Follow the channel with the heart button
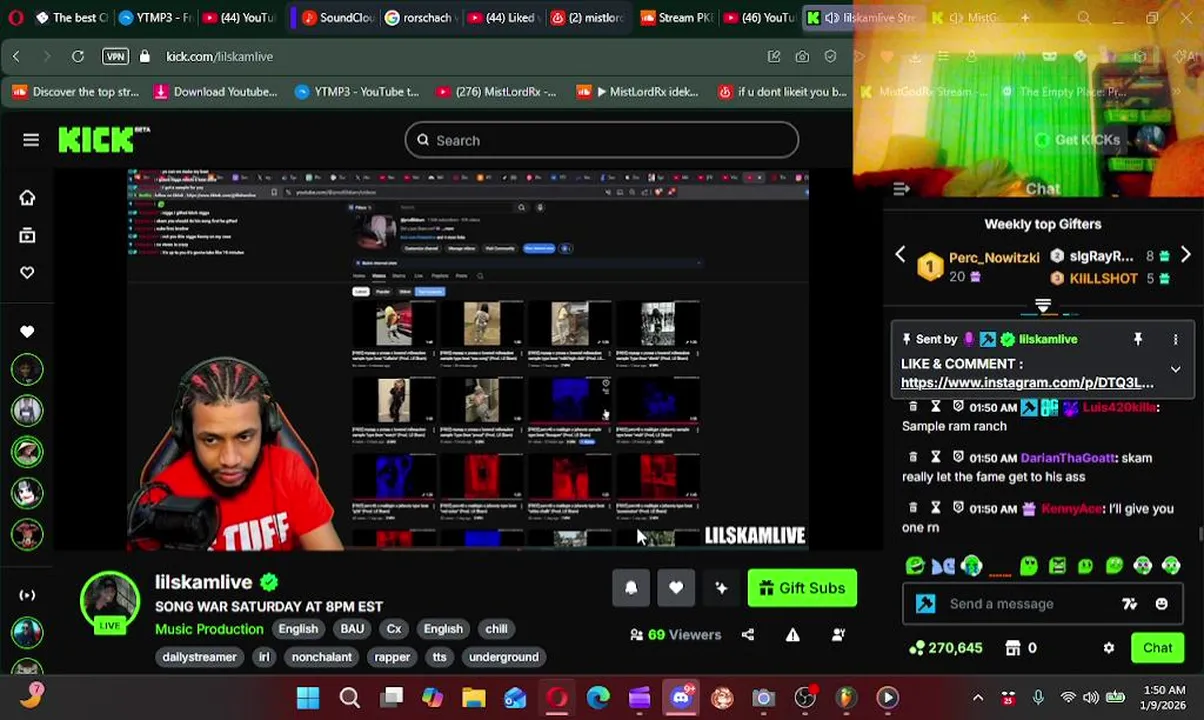 (676, 588)
